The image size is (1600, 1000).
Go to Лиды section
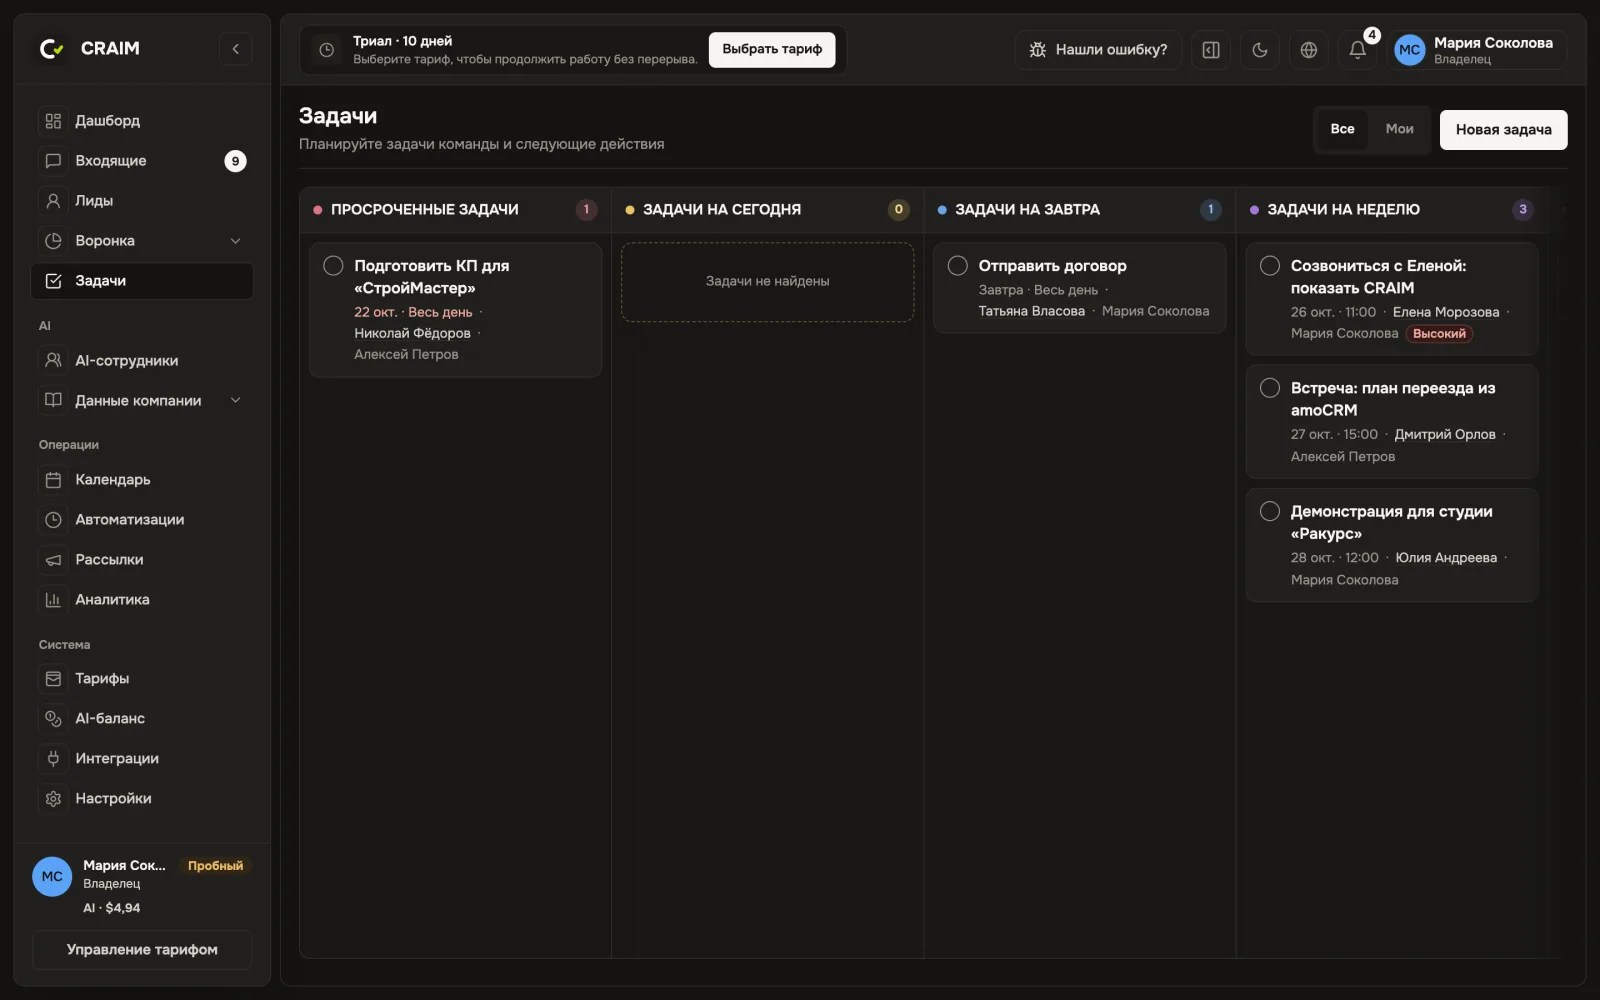tap(142, 201)
